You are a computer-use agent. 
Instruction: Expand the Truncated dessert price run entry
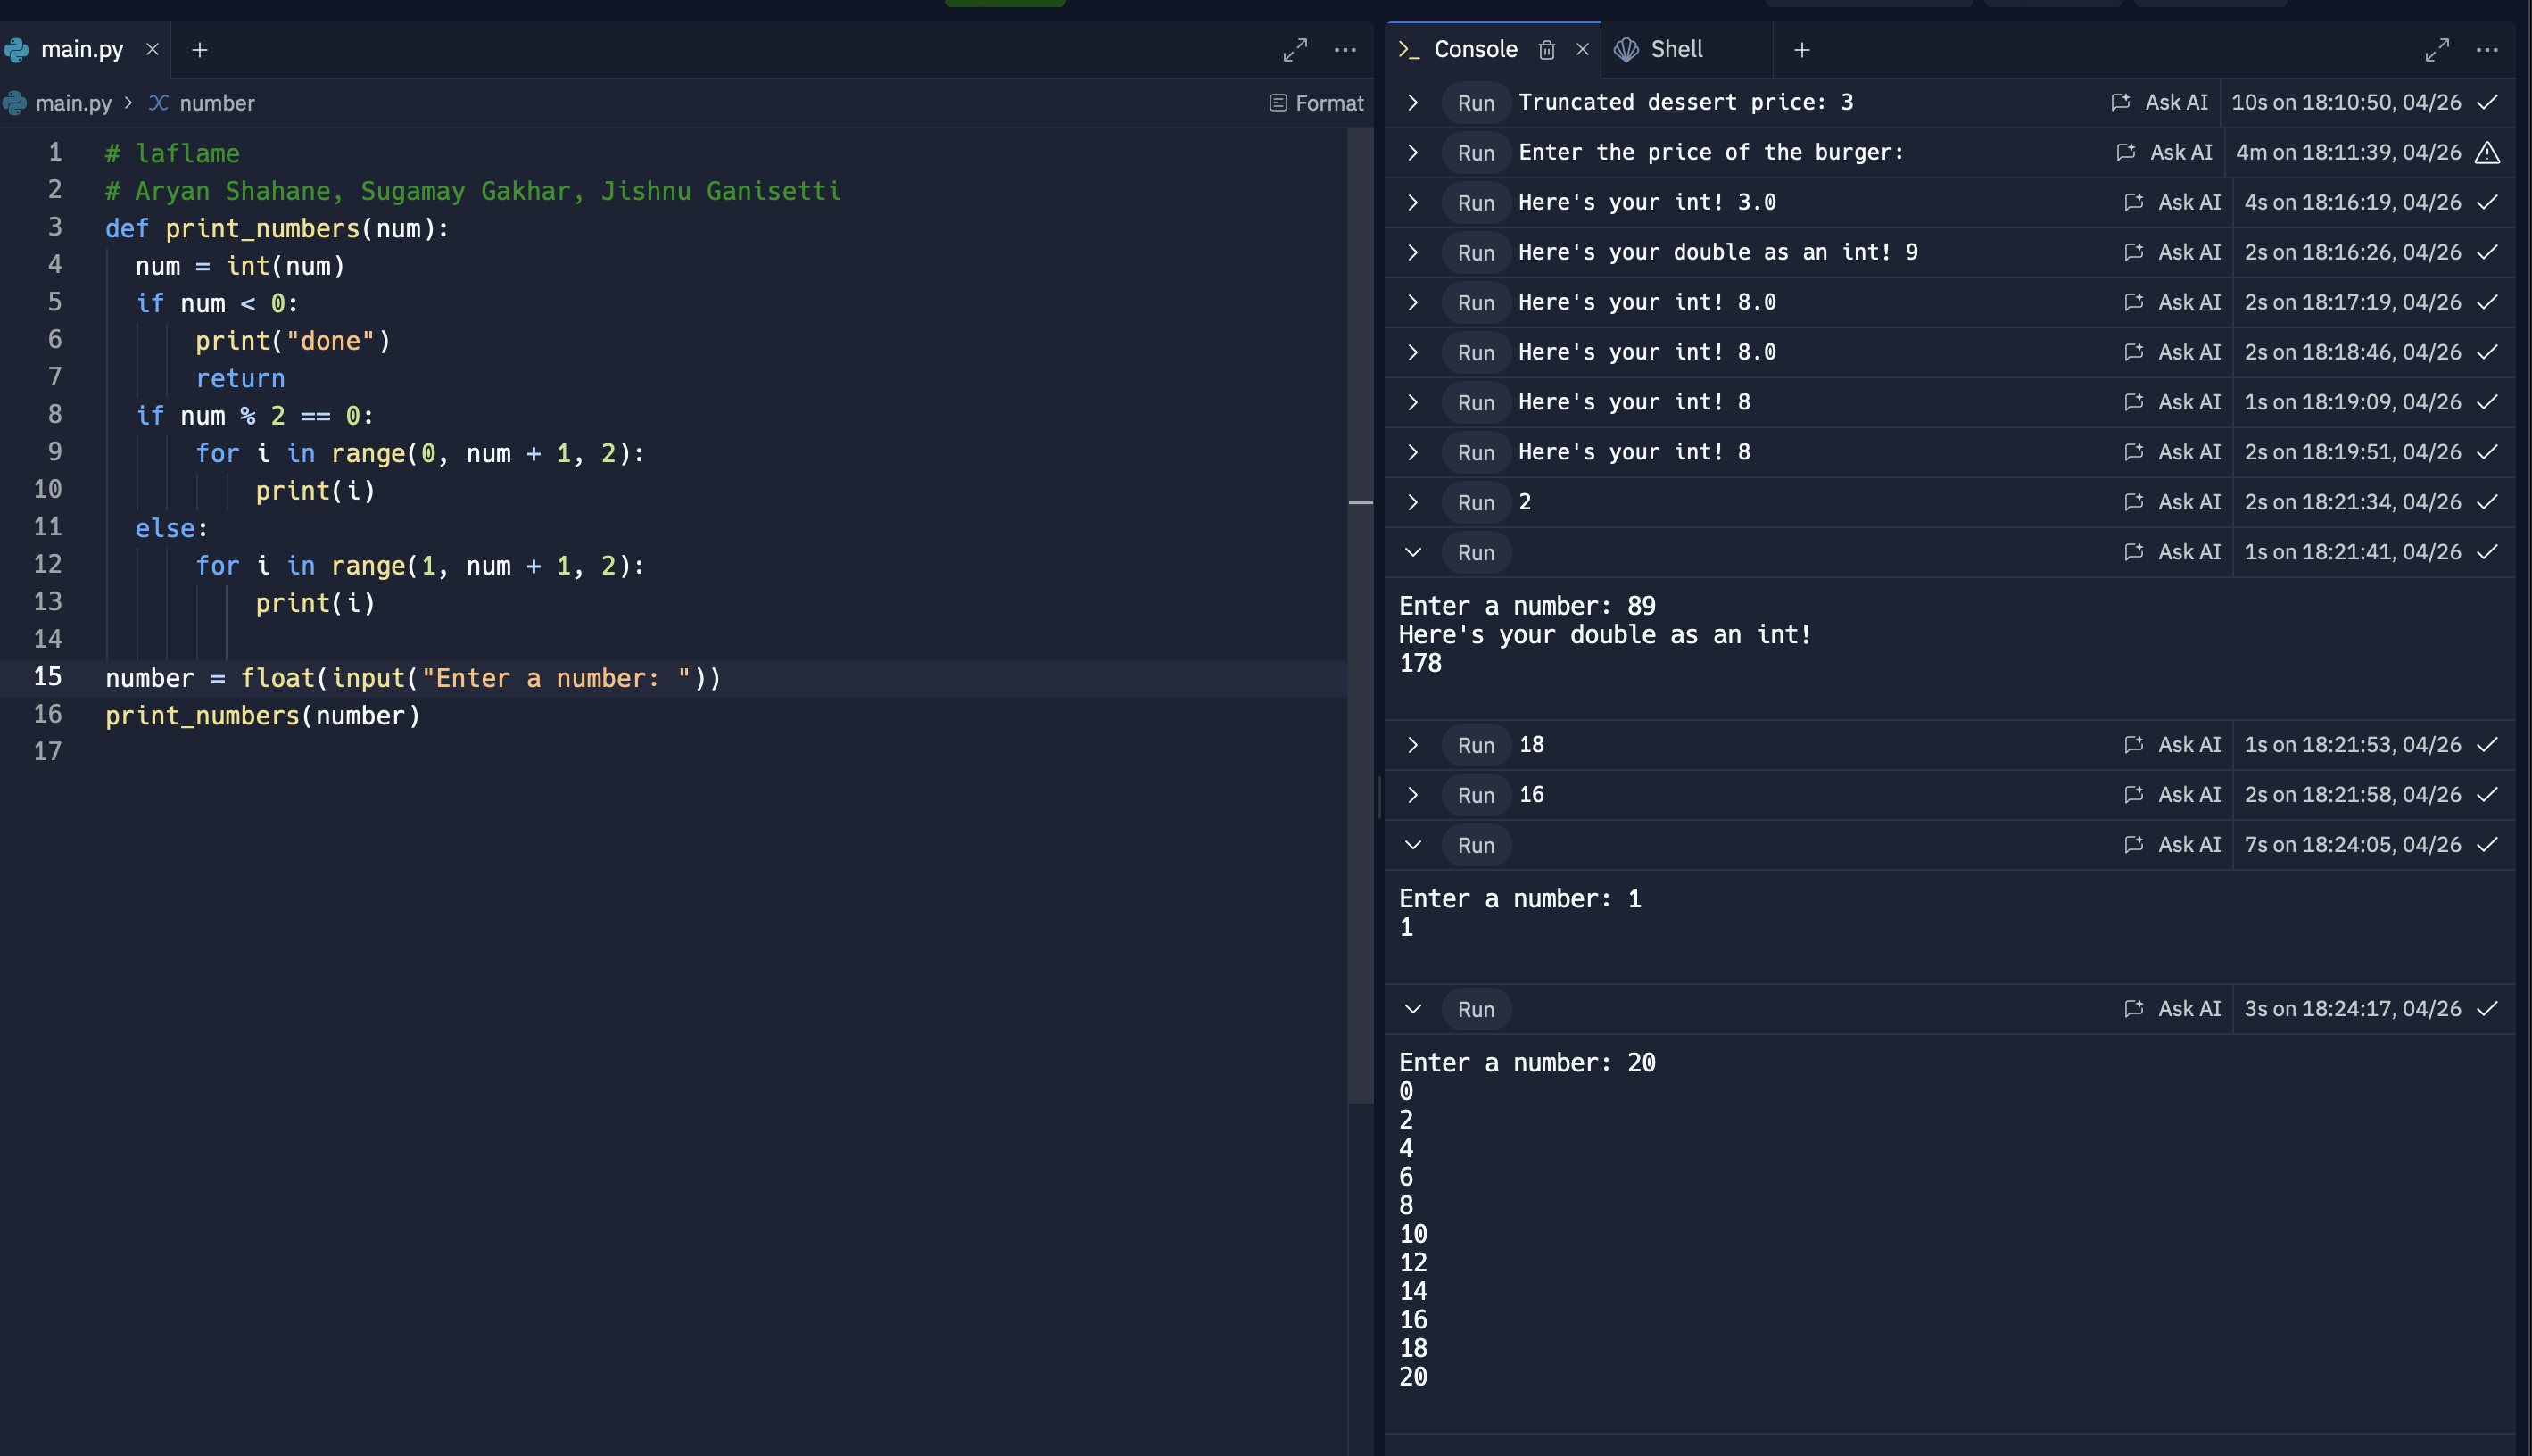[x=1412, y=103]
